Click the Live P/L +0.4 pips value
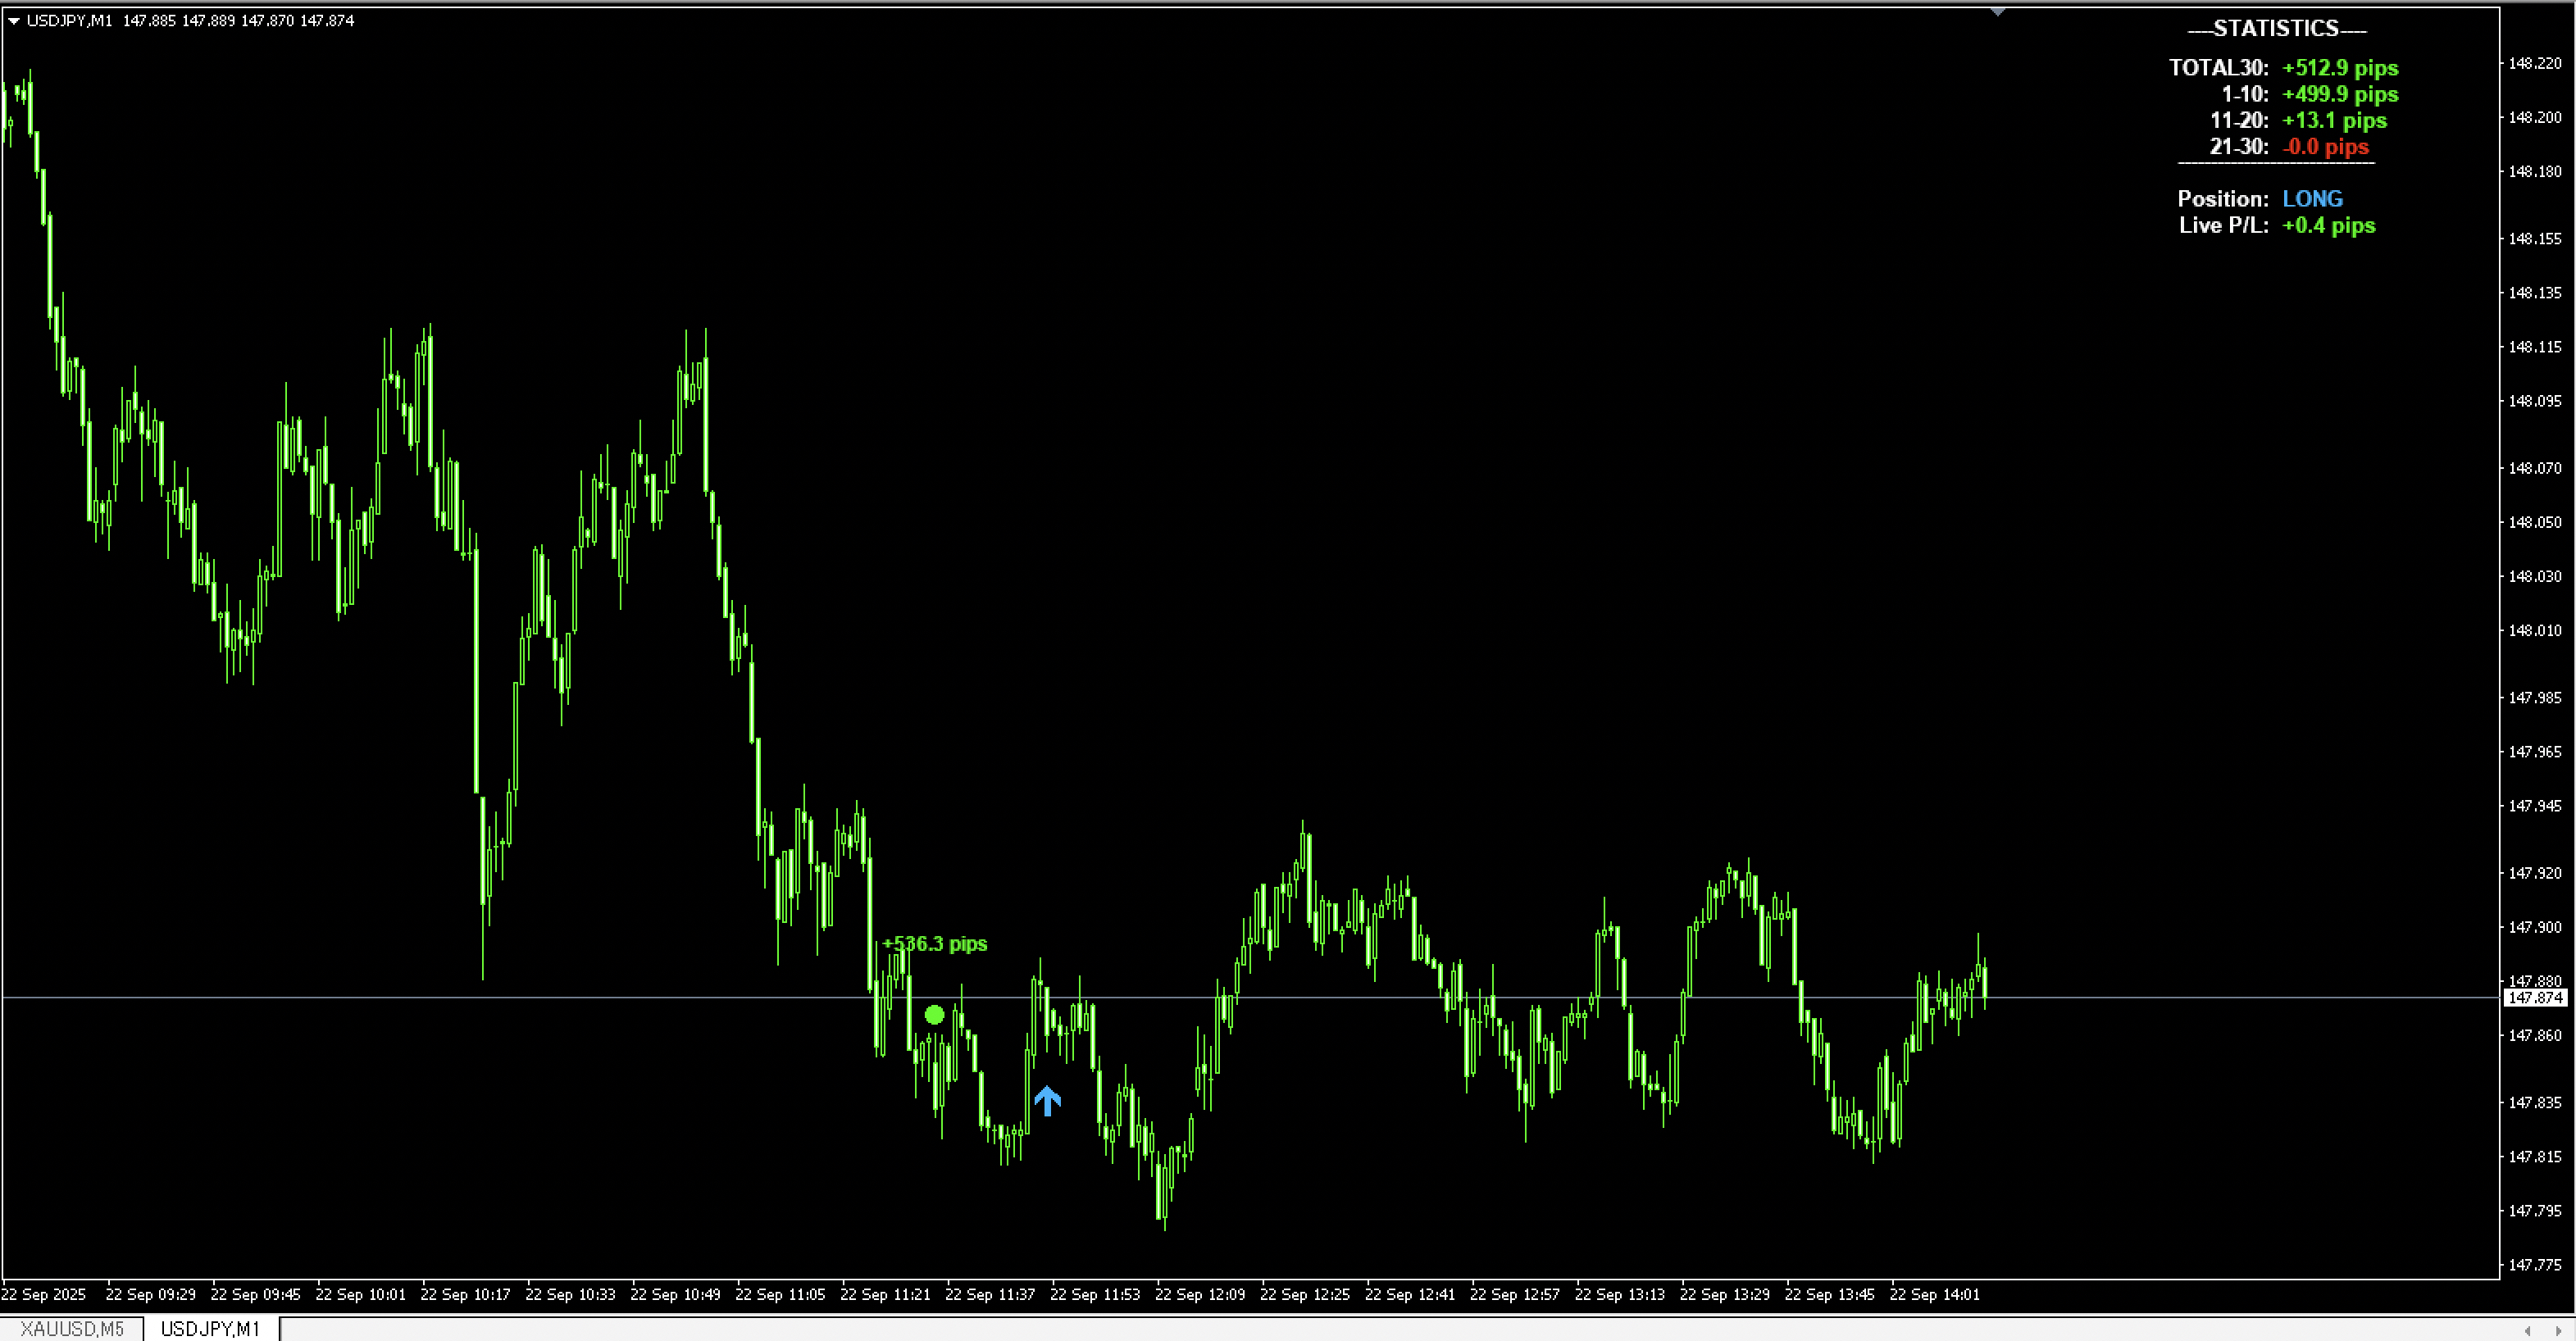This screenshot has width=2576, height=1341. click(x=2328, y=225)
